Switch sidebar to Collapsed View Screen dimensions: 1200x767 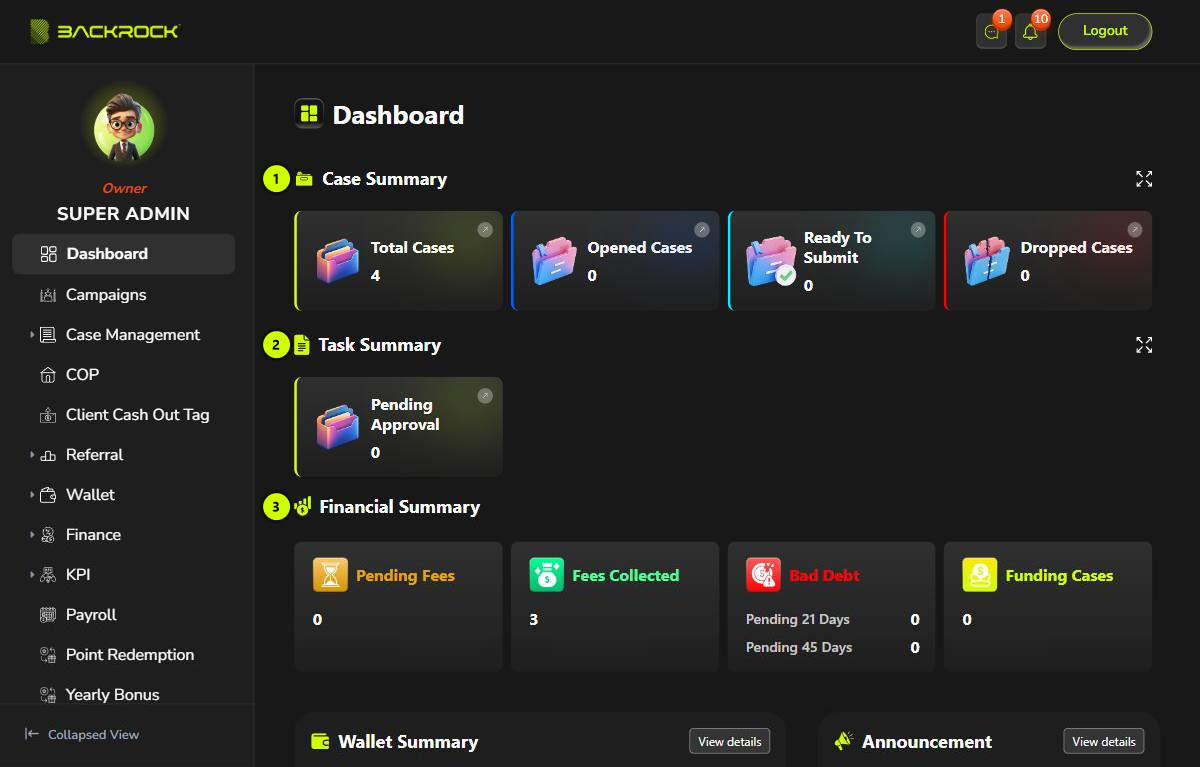tap(82, 734)
